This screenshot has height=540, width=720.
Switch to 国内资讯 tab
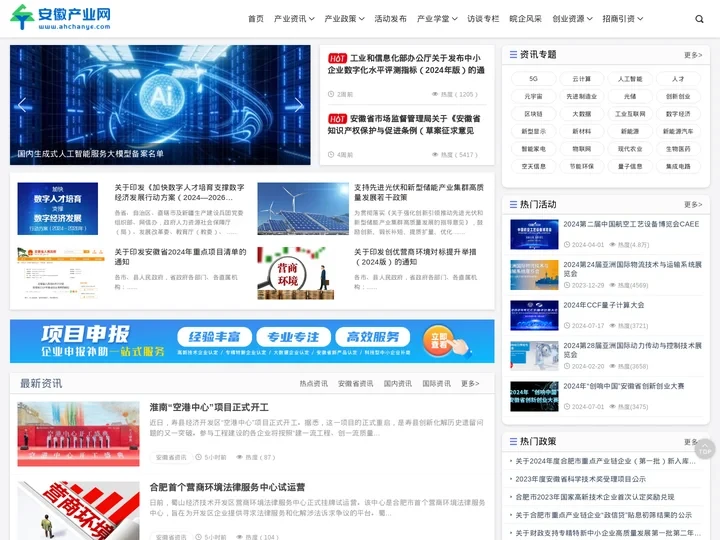(x=398, y=383)
